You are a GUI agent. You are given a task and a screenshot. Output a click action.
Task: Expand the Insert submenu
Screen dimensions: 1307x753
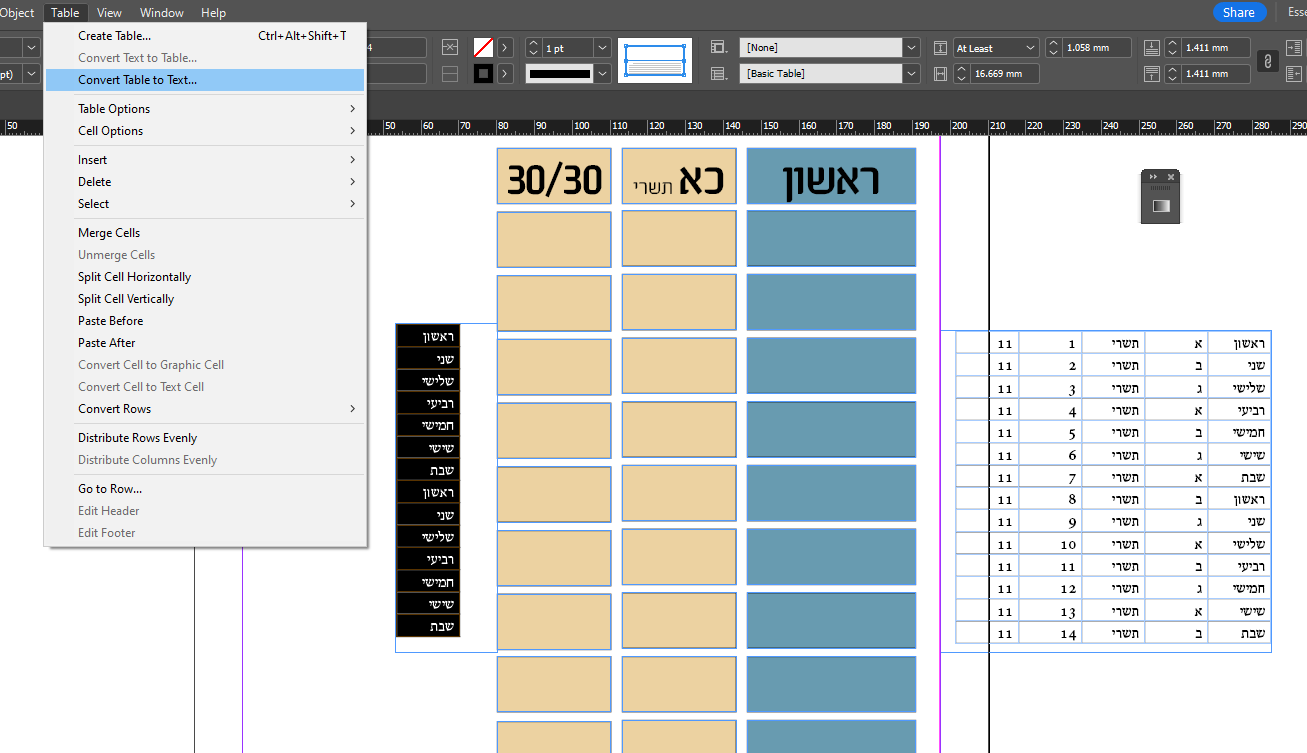[x=205, y=160]
